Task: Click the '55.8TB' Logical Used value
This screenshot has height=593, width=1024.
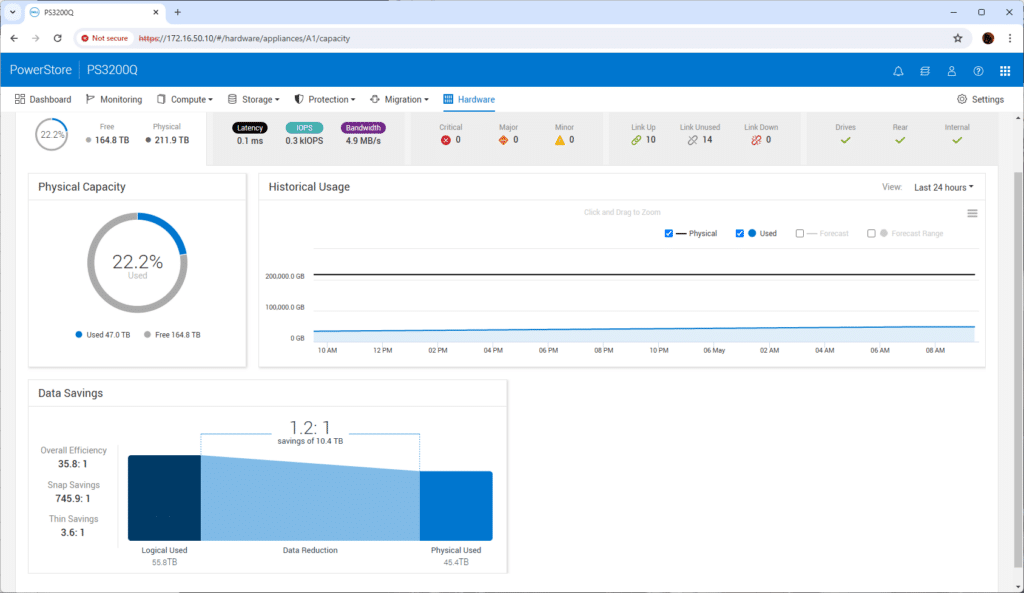Action: [x=165, y=562]
